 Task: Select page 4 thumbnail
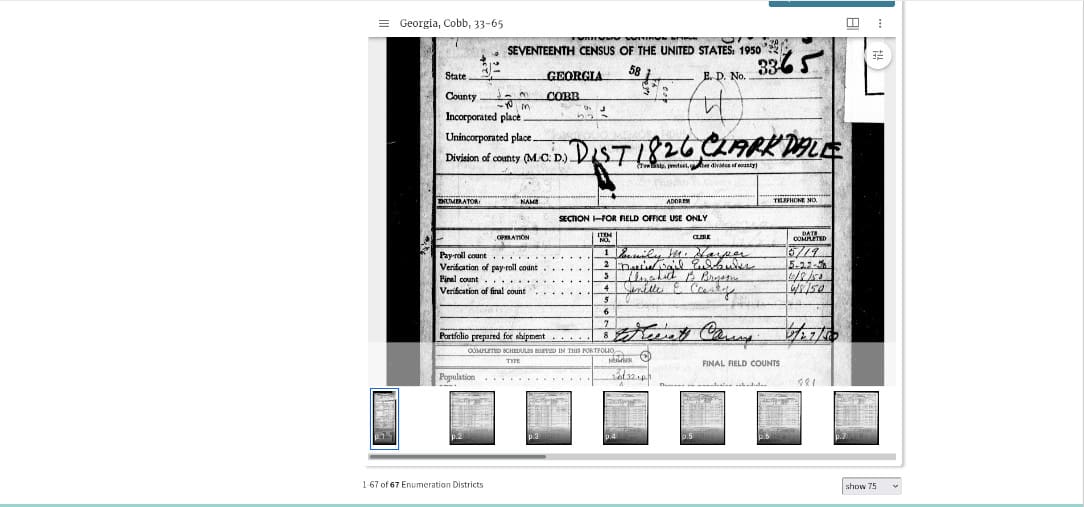point(626,418)
